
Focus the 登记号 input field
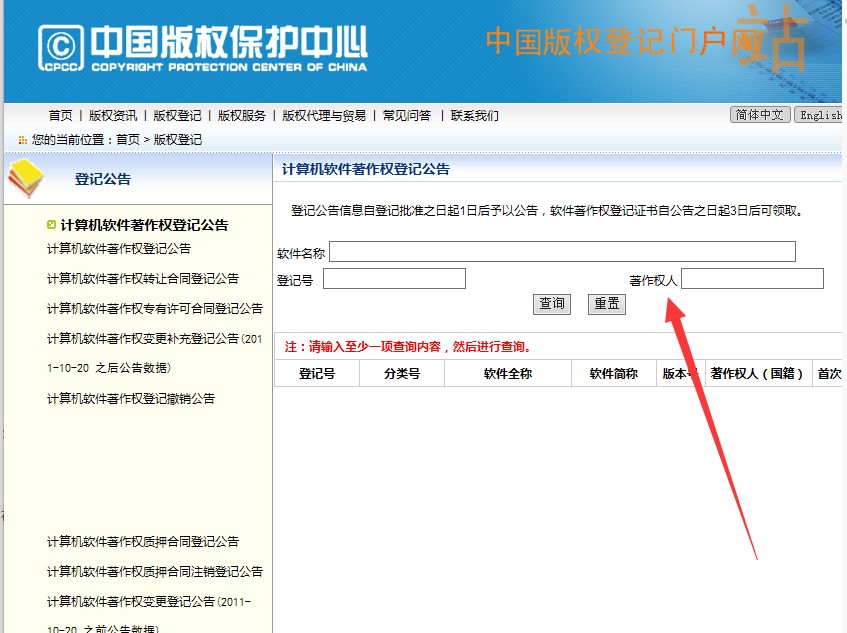pyautogui.click(x=394, y=279)
